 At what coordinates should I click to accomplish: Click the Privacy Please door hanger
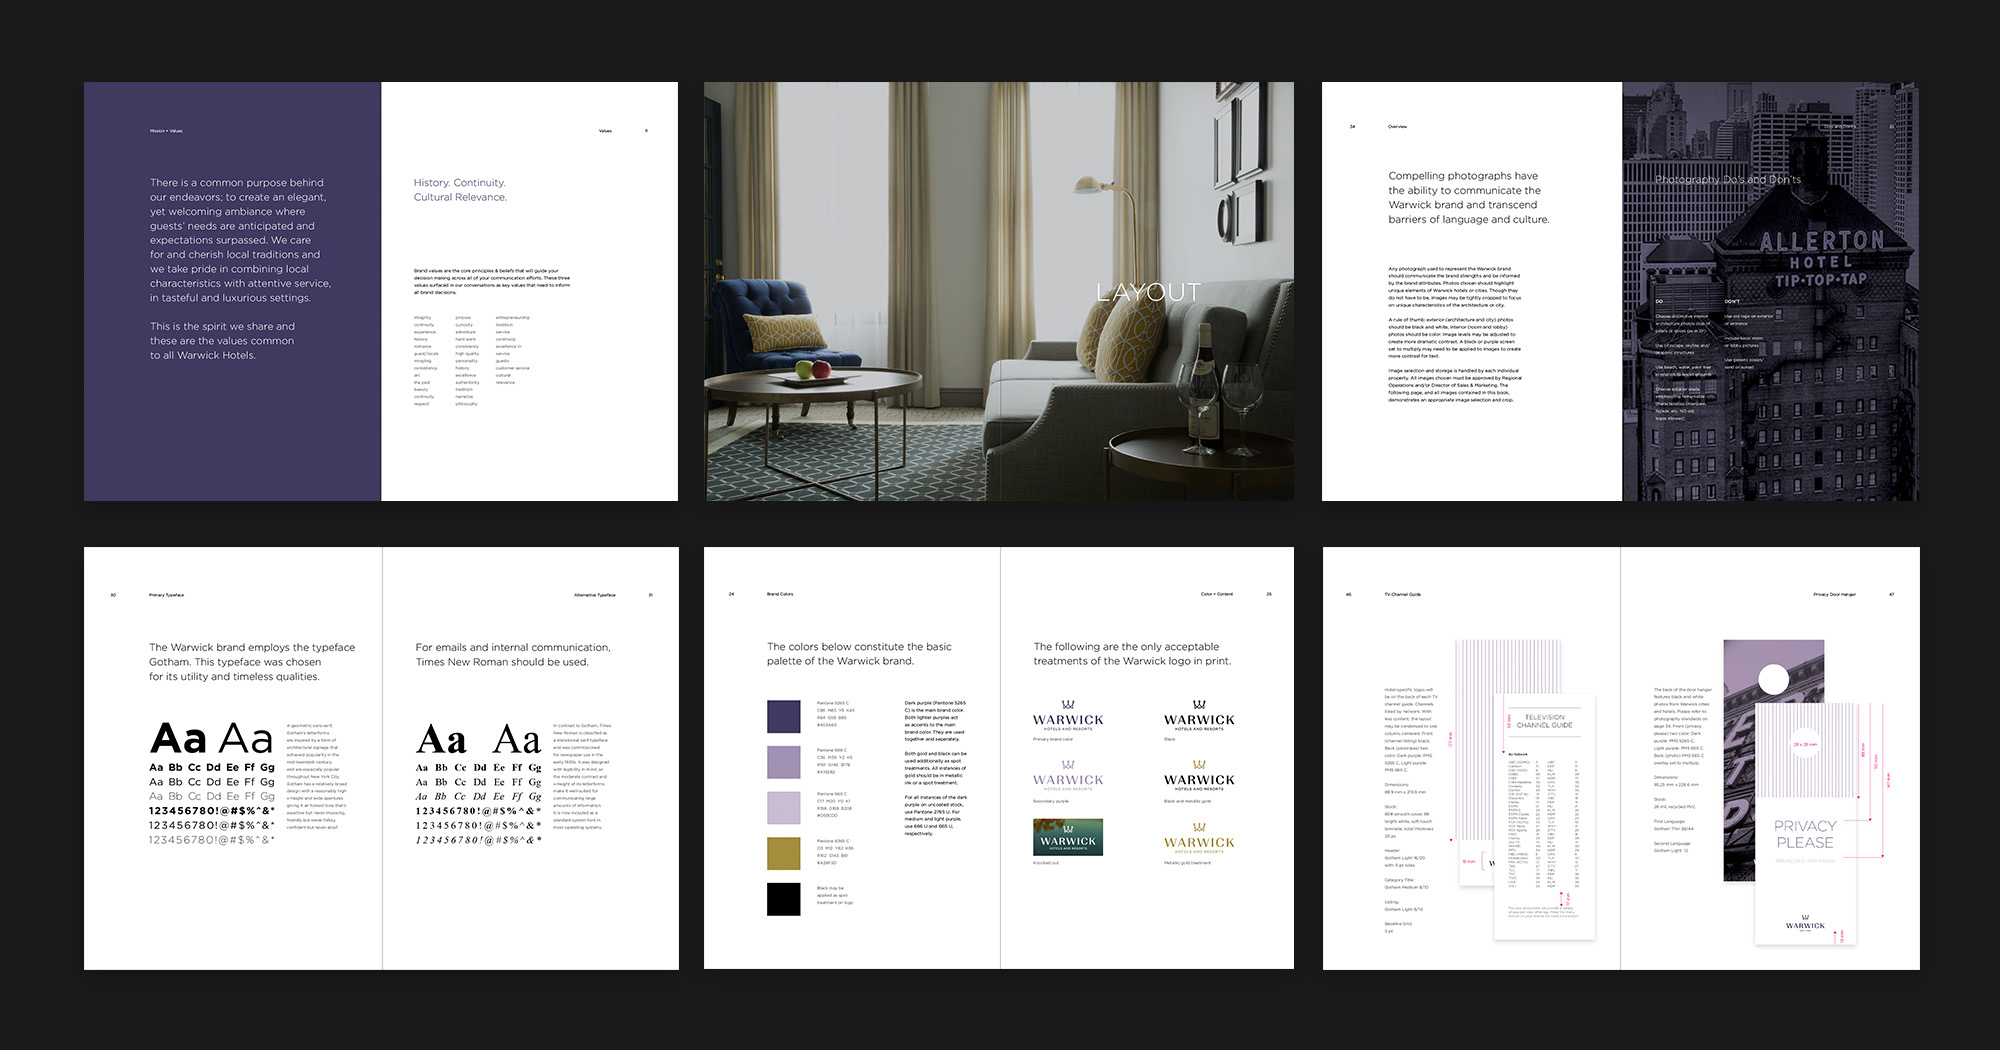[1805, 833]
